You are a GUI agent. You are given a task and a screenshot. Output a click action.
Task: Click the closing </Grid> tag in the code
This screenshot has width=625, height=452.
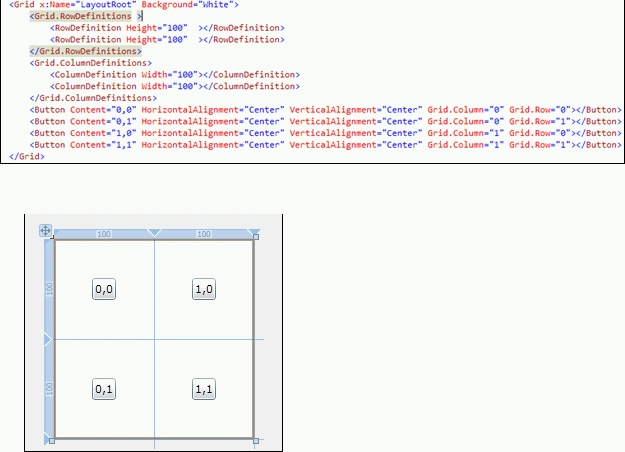pyautogui.click(x=27, y=157)
